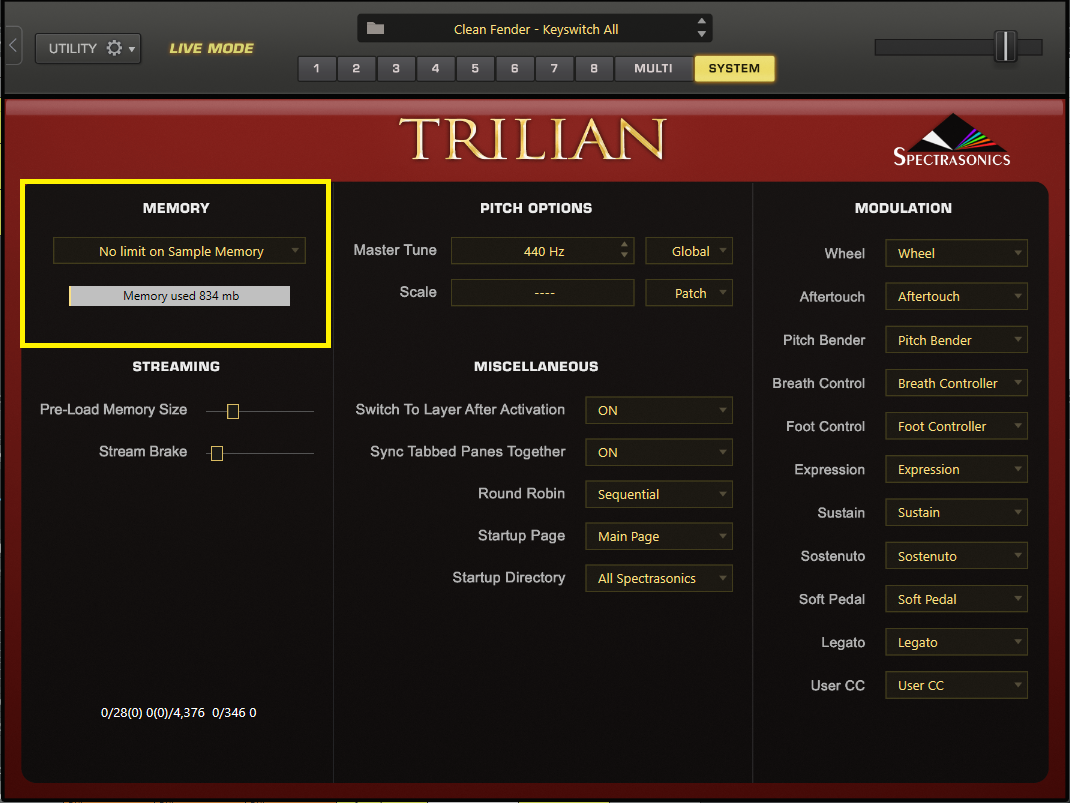
Task: Click the Stream Brake slider handle
Action: click(x=216, y=453)
